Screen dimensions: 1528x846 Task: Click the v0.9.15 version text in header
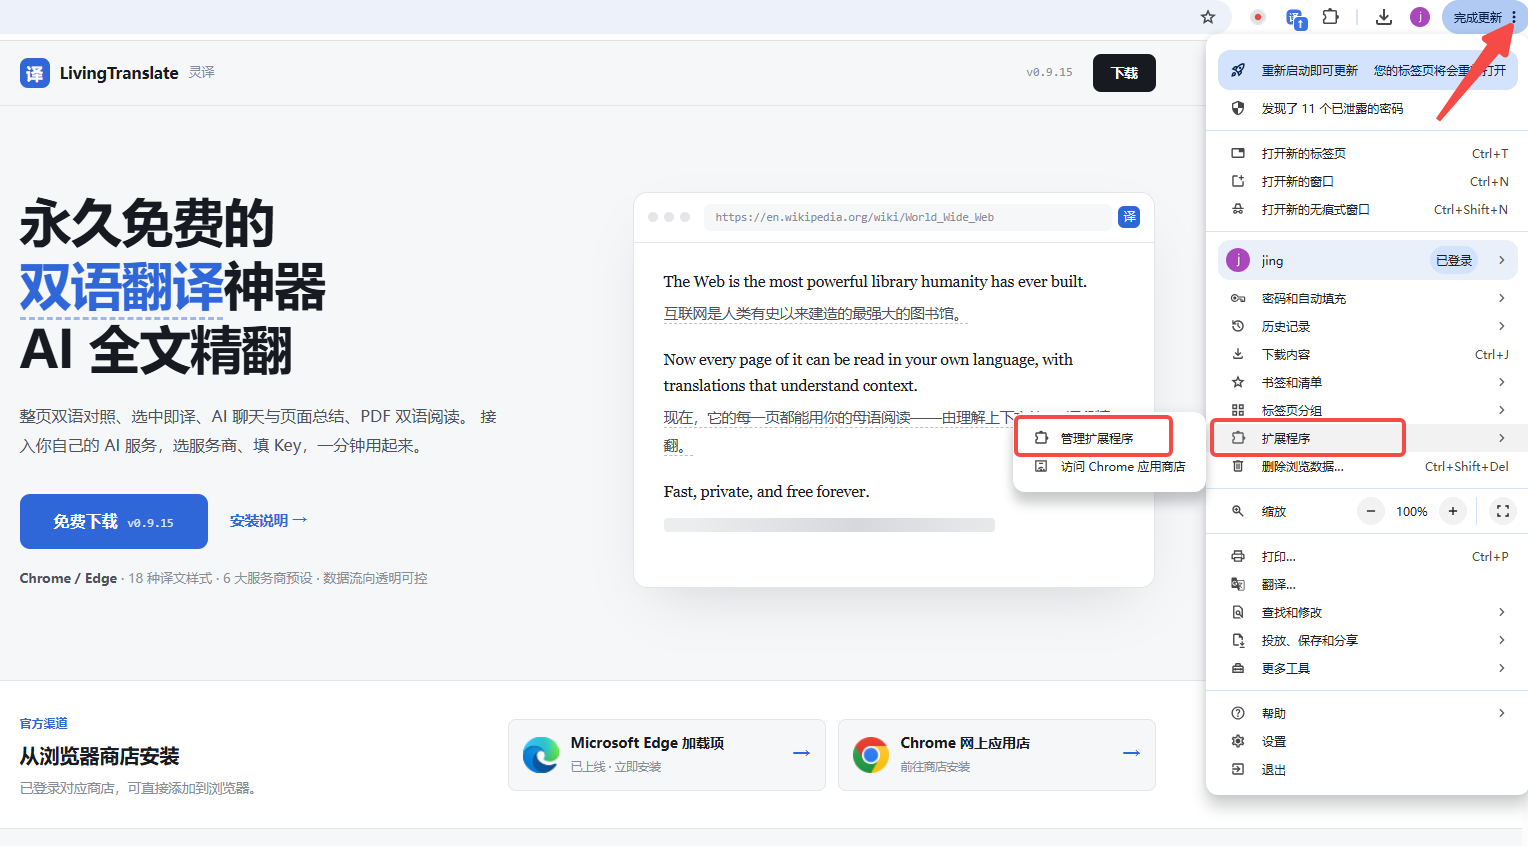(x=1049, y=72)
